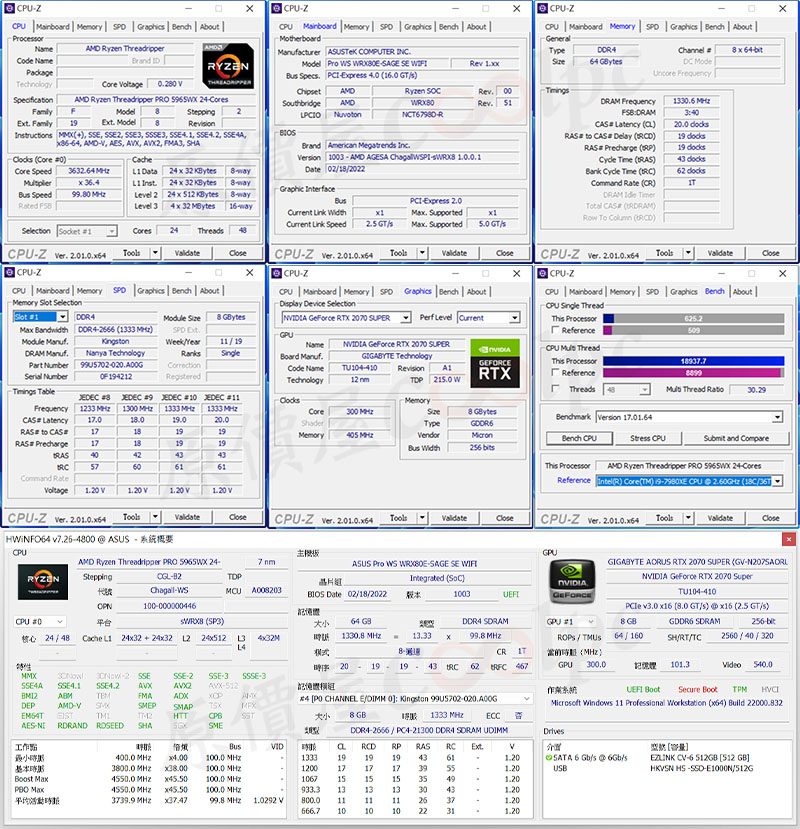Click the Submit and Compare button
Viewport: 800px width, 829px height.
click(x=736, y=438)
